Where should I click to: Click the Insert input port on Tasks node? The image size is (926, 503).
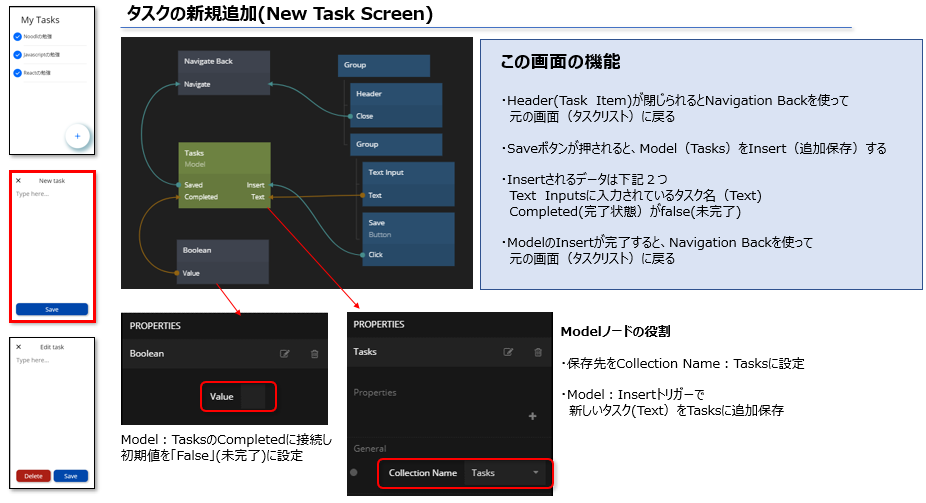coord(271,185)
